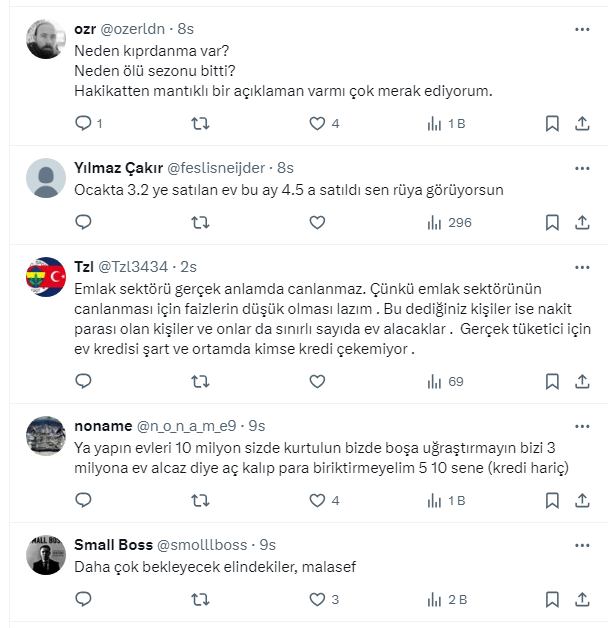The height and width of the screenshot is (628, 608).
Task: Bookmark the Tzl tweet
Action: coord(551,381)
